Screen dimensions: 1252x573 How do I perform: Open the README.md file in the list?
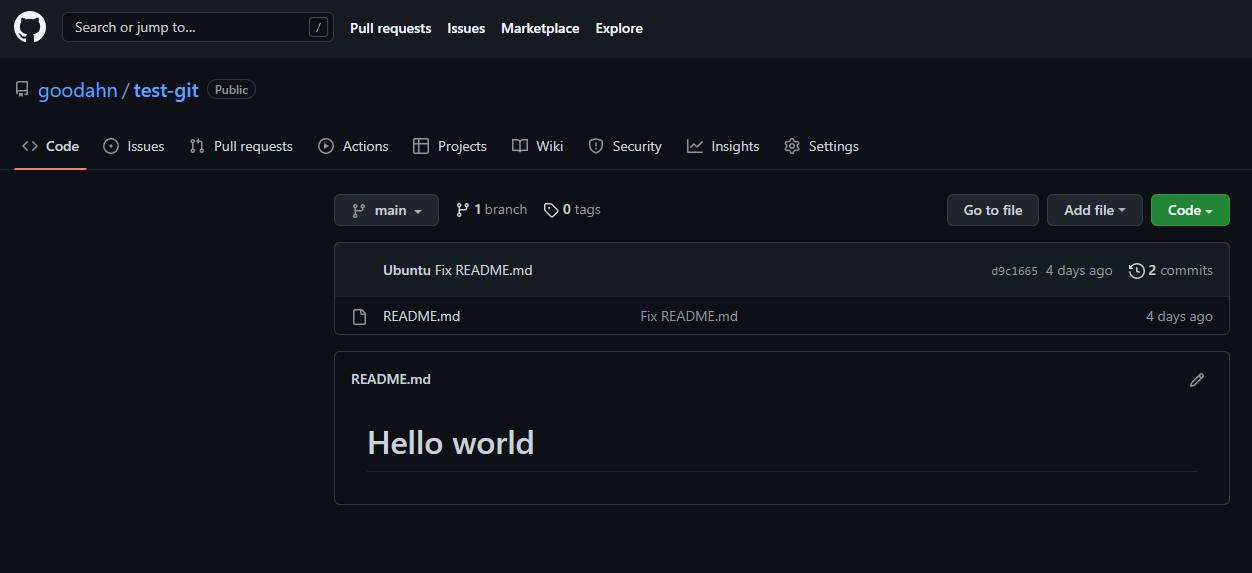(x=422, y=316)
